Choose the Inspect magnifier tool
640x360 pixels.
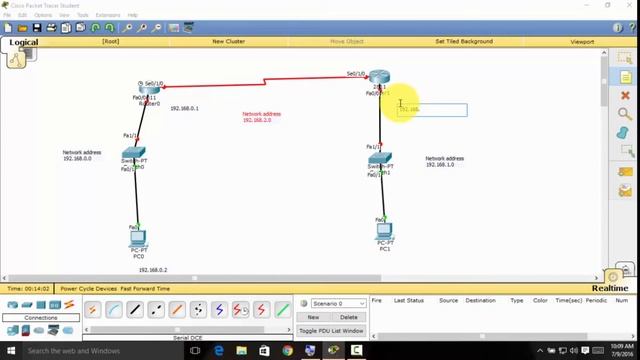click(x=624, y=114)
